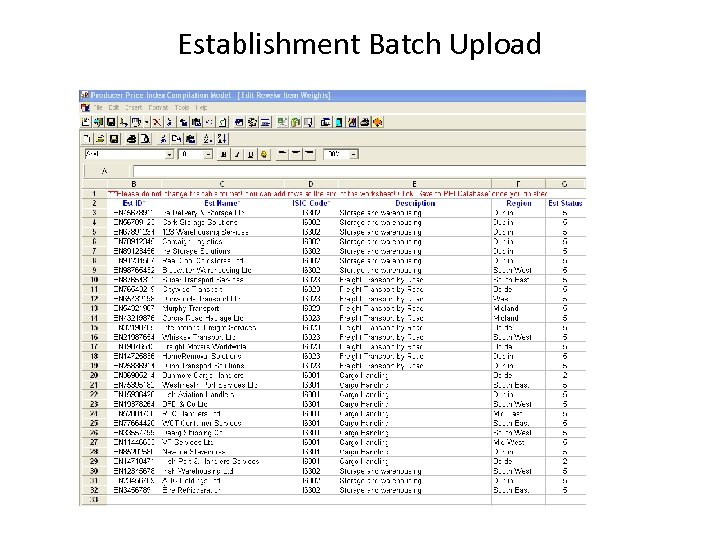The height and width of the screenshot is (540, 720).
Task: Click the red X delete icon
Action: point(157,122)
